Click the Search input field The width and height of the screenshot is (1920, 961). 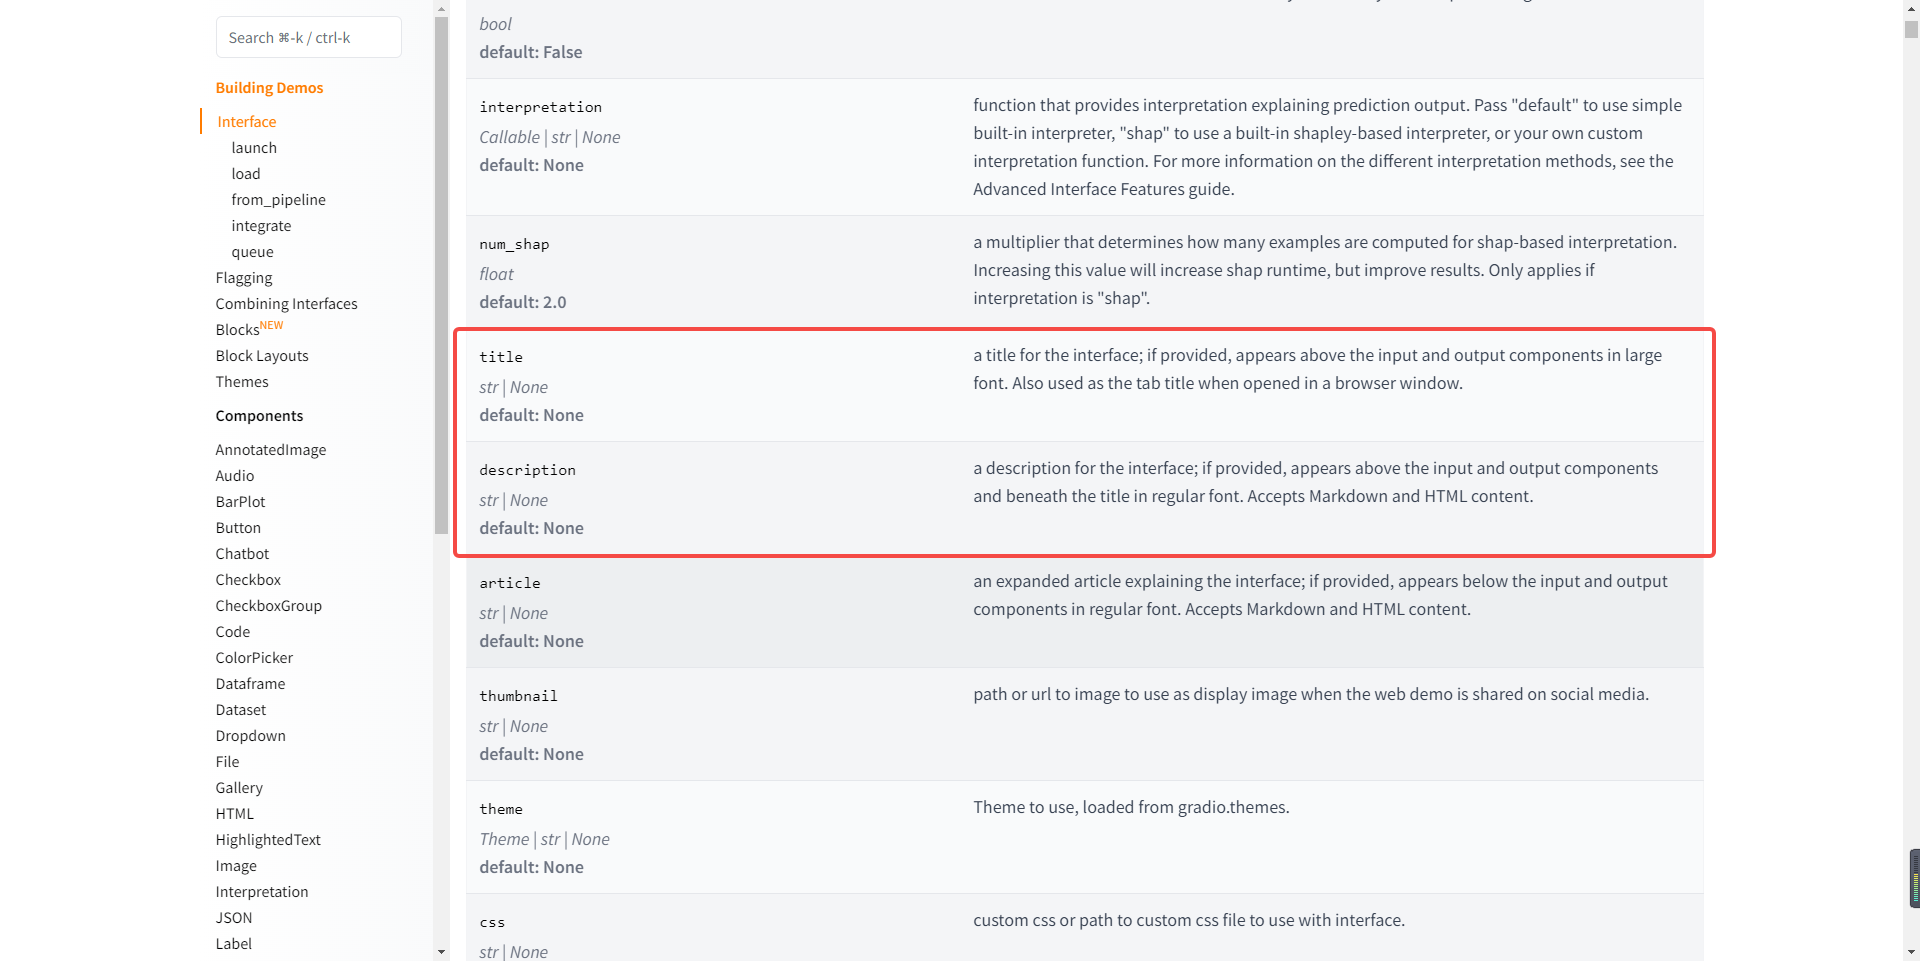point(308,38)
